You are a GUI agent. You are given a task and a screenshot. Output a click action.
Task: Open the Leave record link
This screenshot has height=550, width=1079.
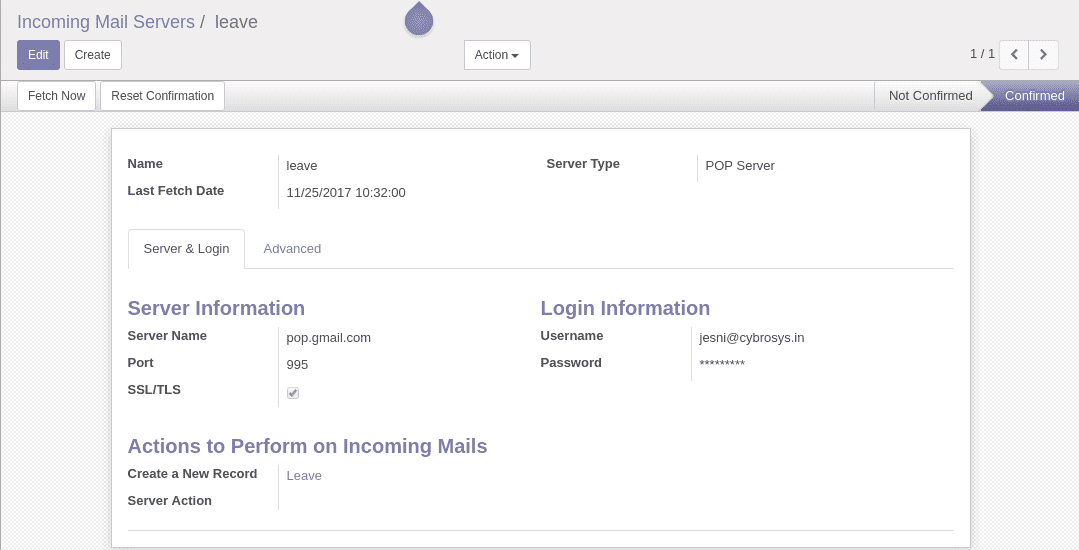[303, 476]
